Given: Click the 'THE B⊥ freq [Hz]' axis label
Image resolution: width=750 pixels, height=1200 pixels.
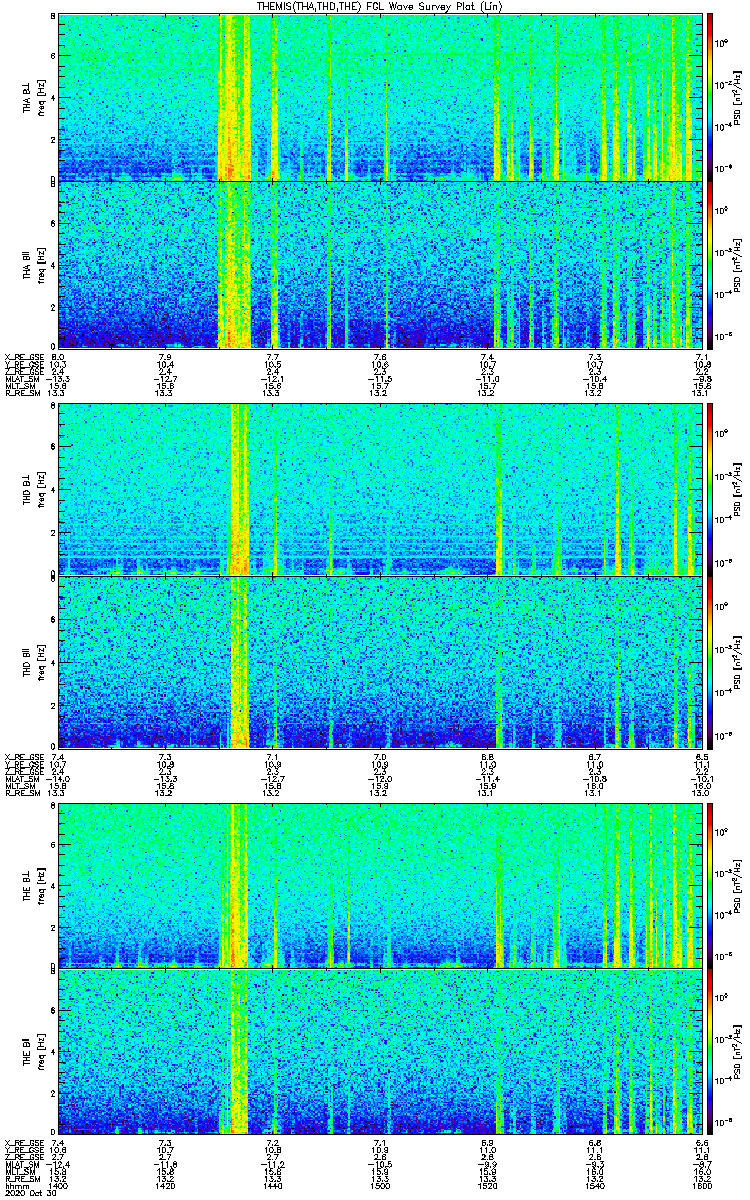Looking at the screenshot, I should [x=33, y=885].
